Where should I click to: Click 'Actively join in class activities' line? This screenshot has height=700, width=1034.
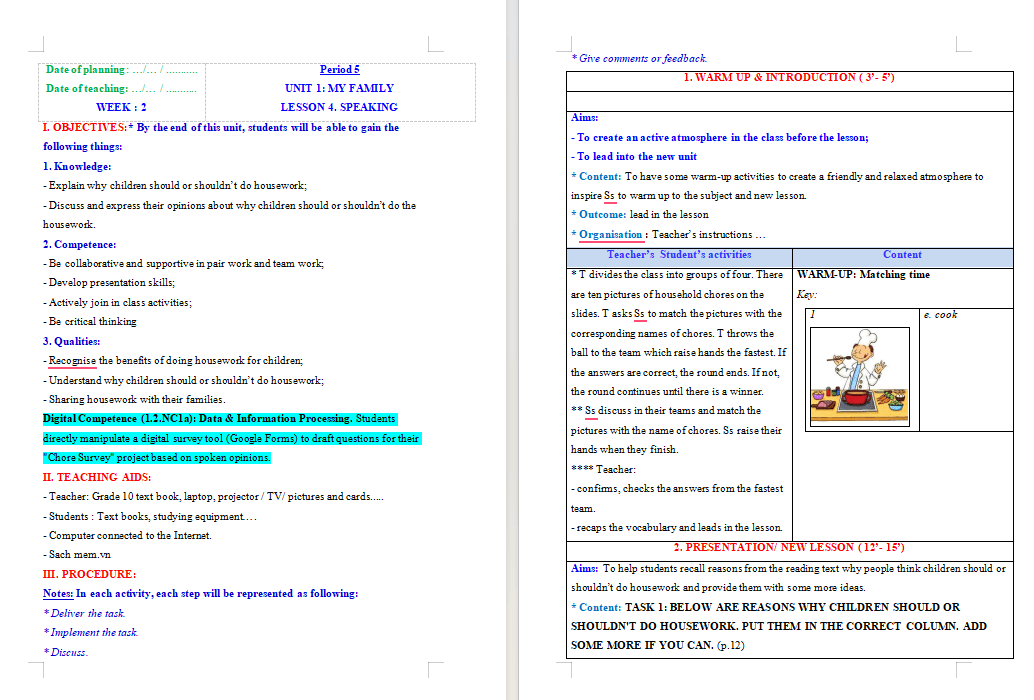(117, 302)
